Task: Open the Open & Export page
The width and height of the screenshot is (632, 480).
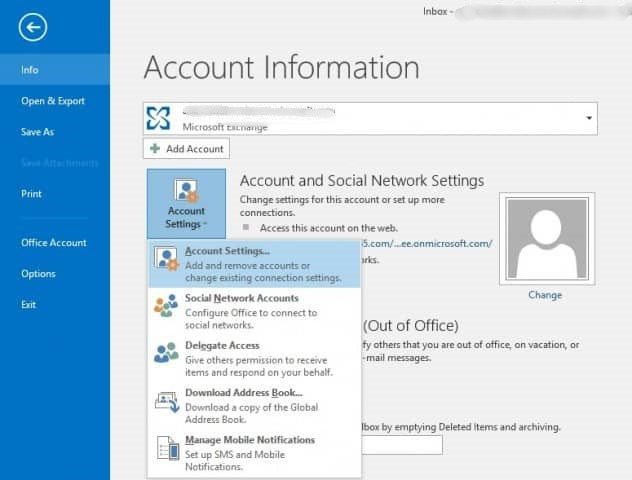Action: tap(54, 101)
